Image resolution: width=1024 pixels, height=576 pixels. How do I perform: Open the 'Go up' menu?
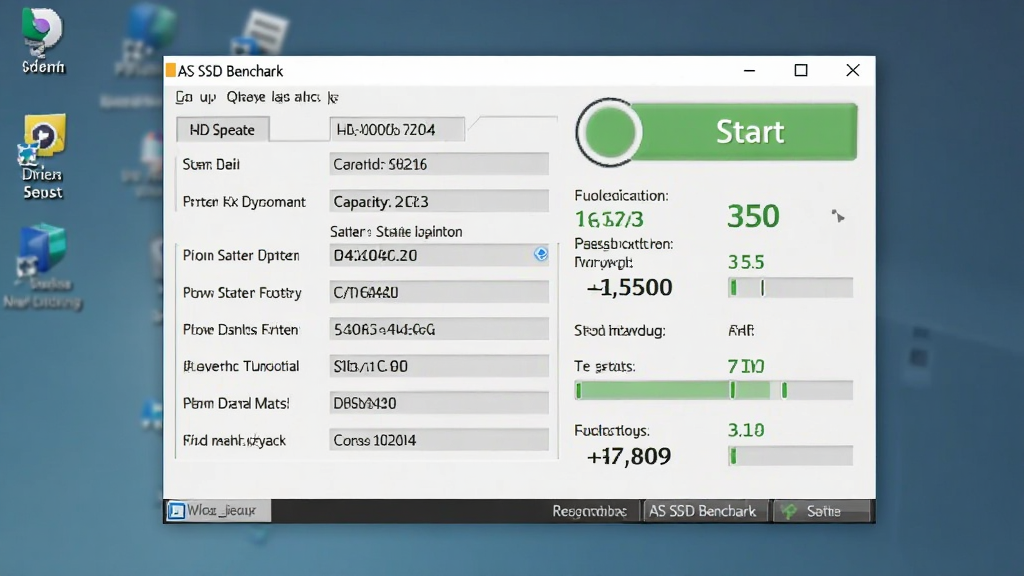pos(195,97)
